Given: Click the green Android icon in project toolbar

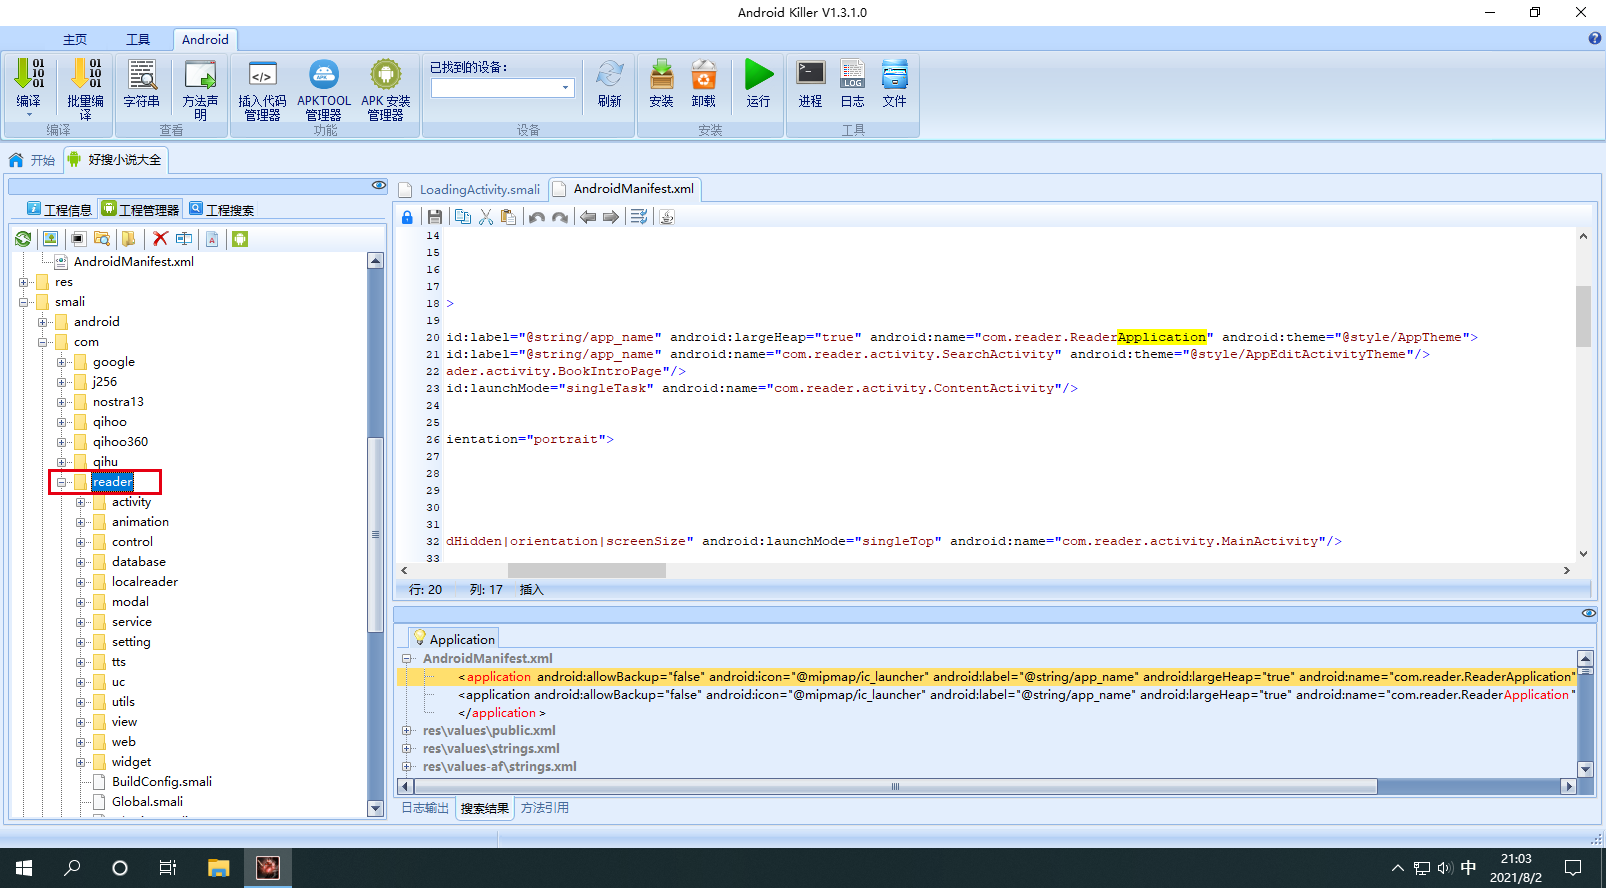Looking at the screenshot, I should tap(240, 239).
